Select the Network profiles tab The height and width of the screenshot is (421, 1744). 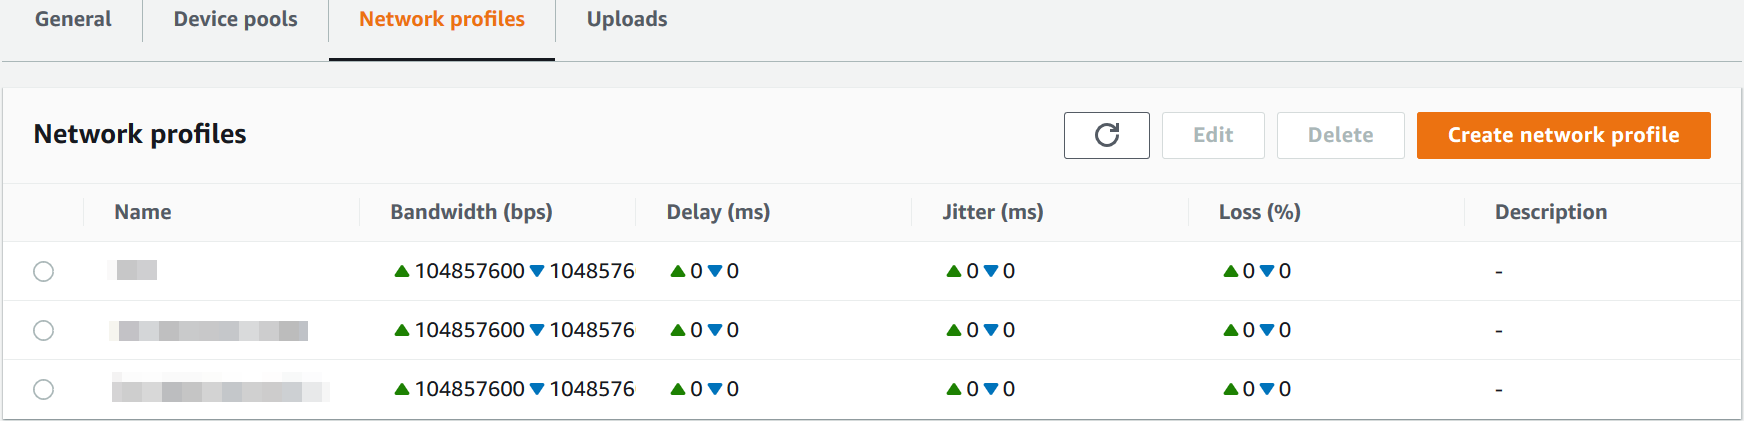(441, 20)
